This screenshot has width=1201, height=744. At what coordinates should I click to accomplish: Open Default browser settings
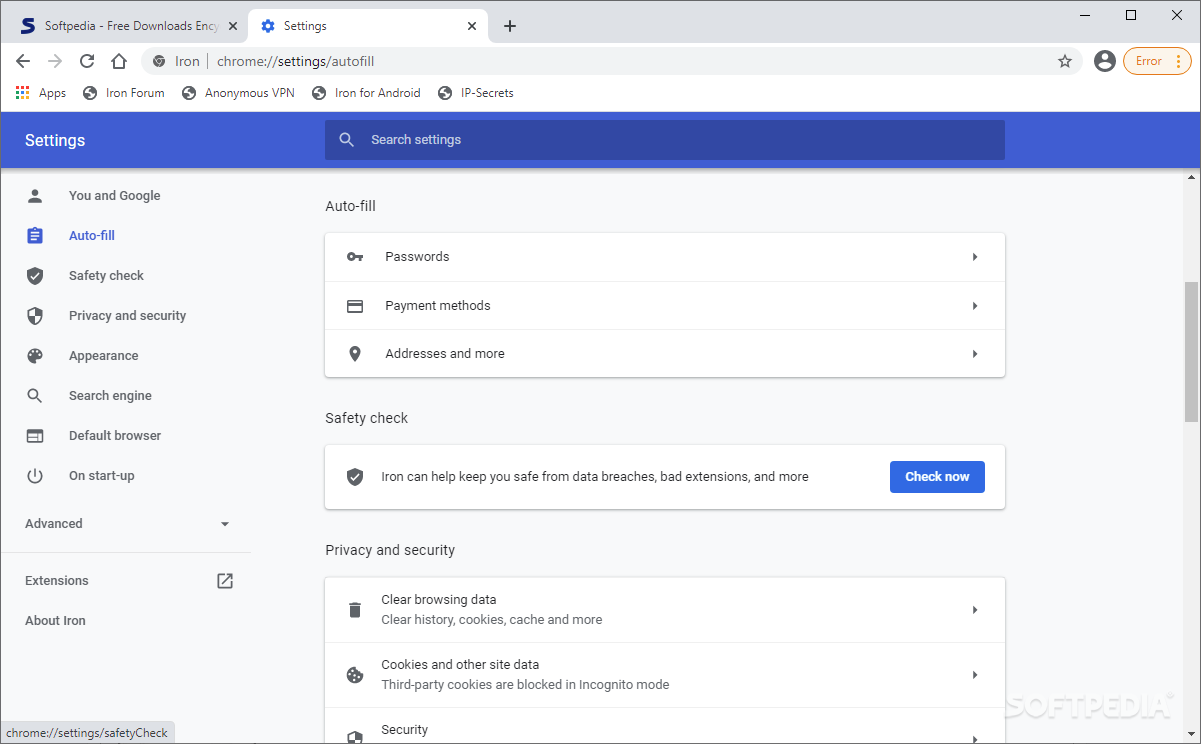pyautogui.click(x=115, y=436)
